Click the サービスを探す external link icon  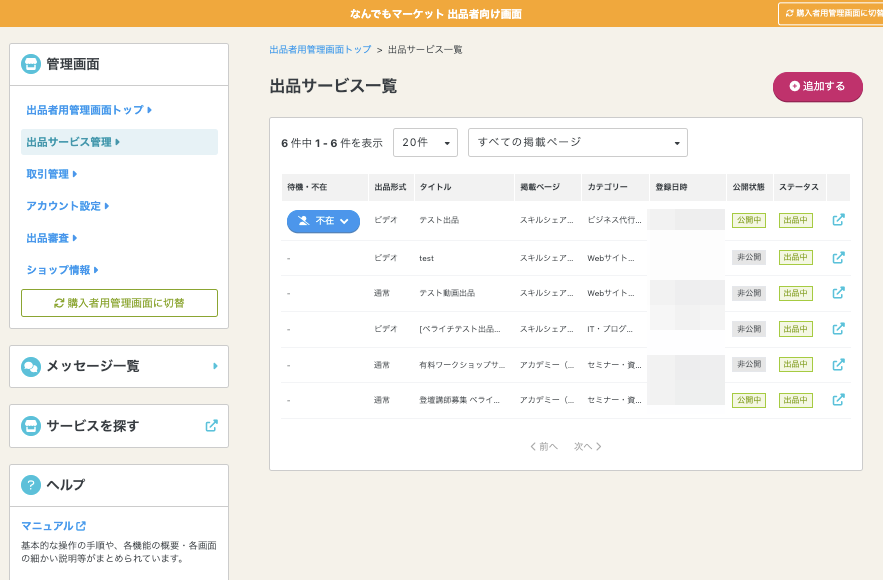pos(211,426)
